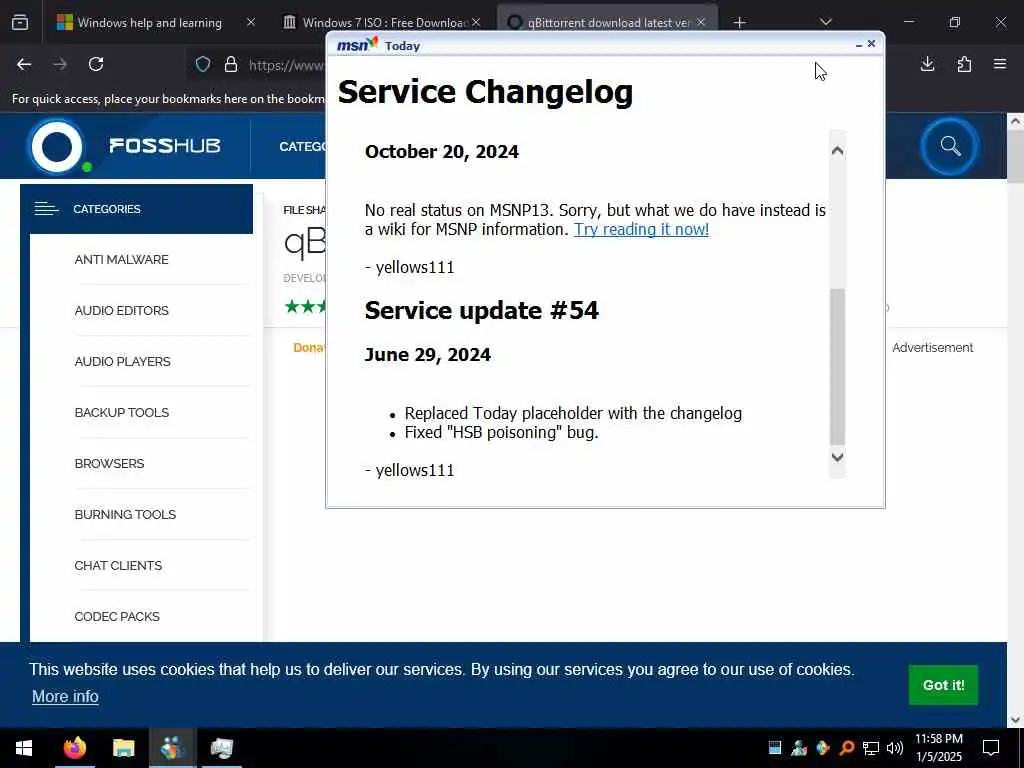Close the MSN Today popup window
The image size is (1024, 768).
871,44
